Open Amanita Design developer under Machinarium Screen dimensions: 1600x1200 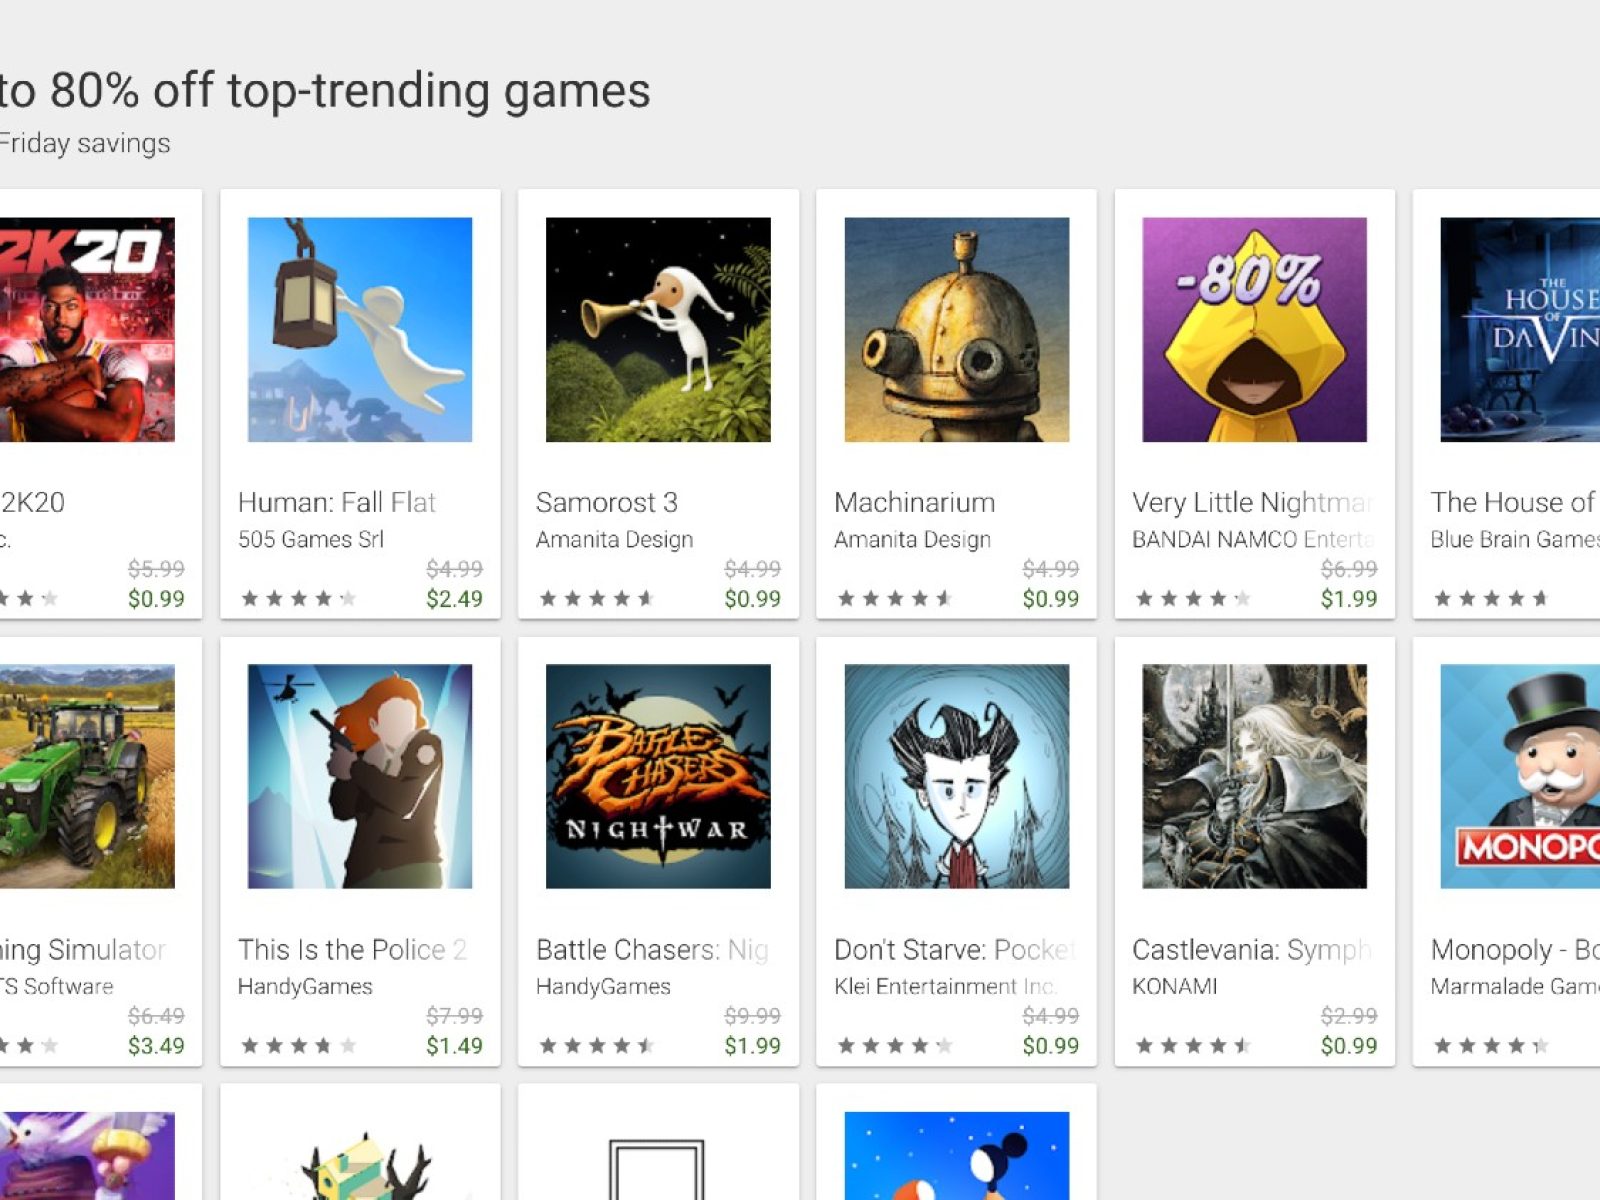[x=912, y=540]
